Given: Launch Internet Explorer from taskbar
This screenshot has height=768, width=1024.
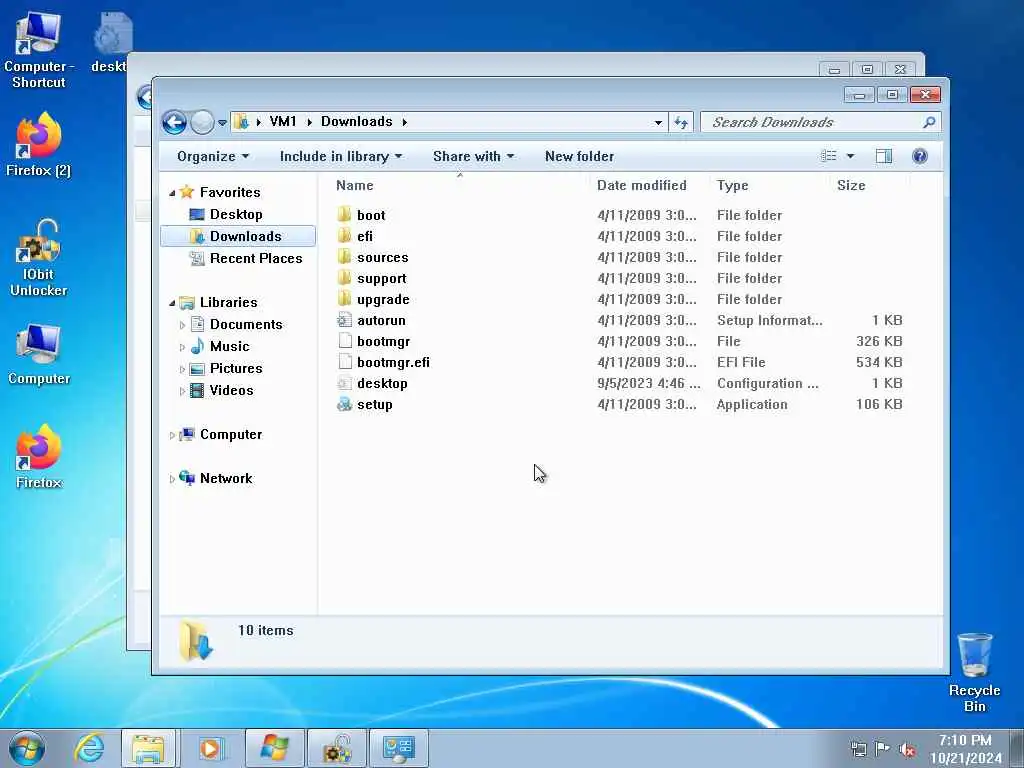Looking at the screenshot, I should 88,748.
